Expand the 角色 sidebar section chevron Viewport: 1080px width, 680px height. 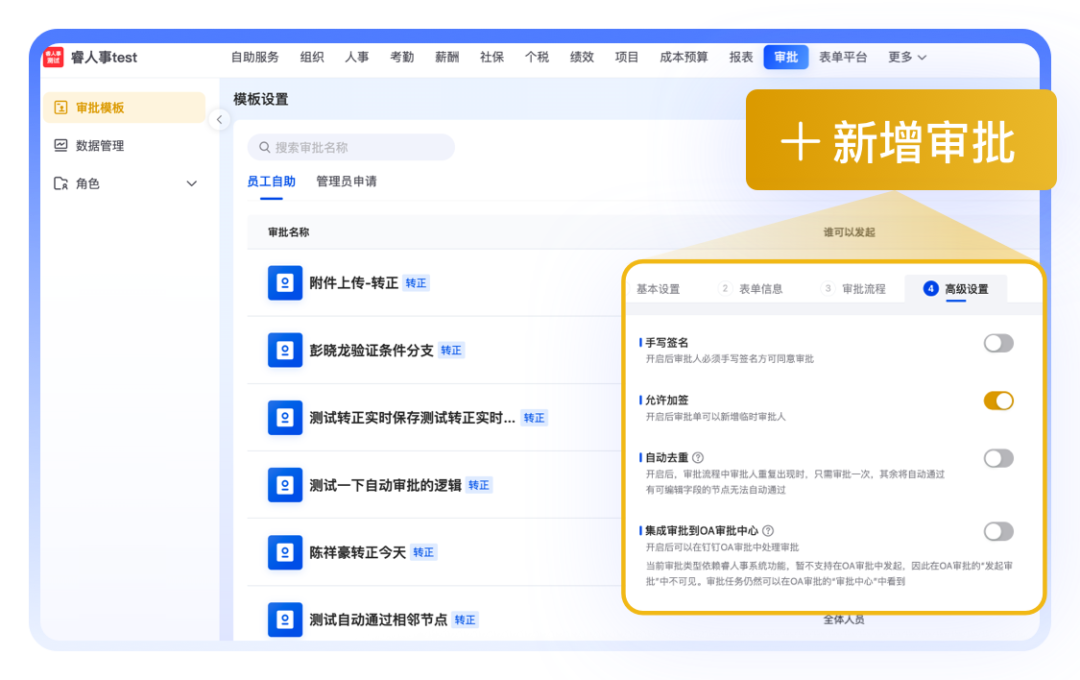pyautogui.click(x=192, y=184)
